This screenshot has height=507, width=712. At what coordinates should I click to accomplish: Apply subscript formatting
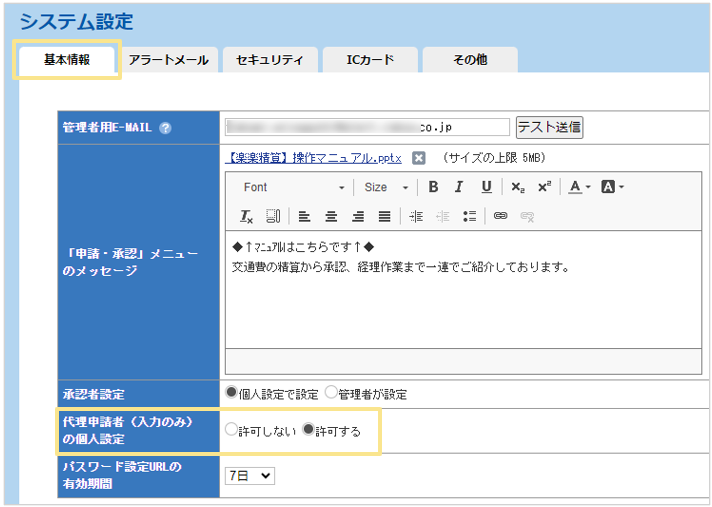(517, 187)
